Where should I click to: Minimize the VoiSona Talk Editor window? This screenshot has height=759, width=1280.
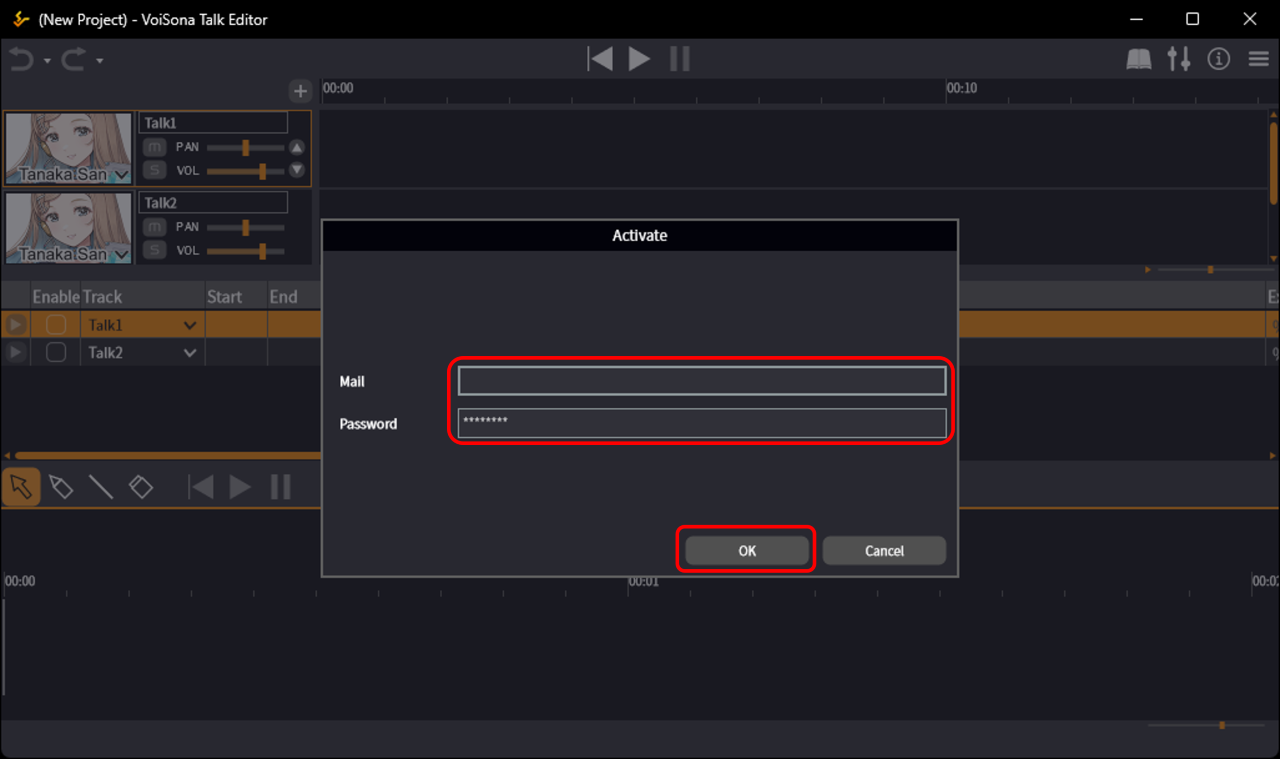pyautogui.click(x=1137, y=19)
